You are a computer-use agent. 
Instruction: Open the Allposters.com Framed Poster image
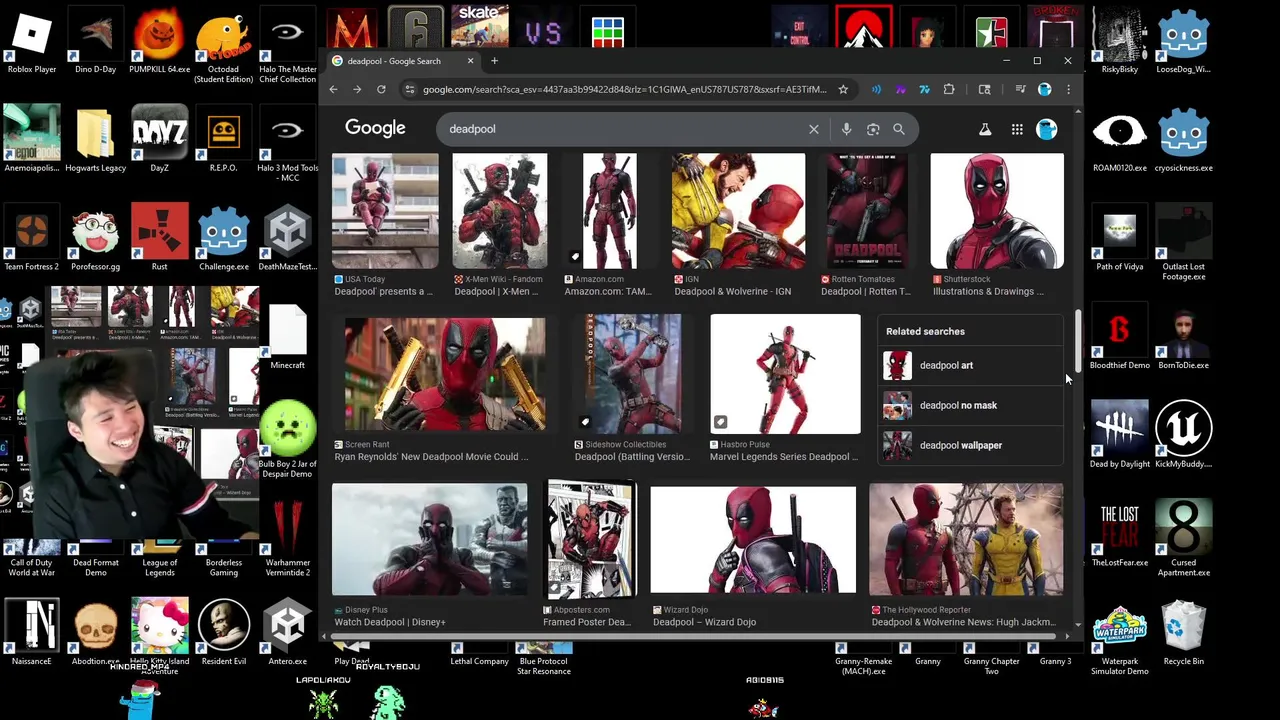point(590,539)
